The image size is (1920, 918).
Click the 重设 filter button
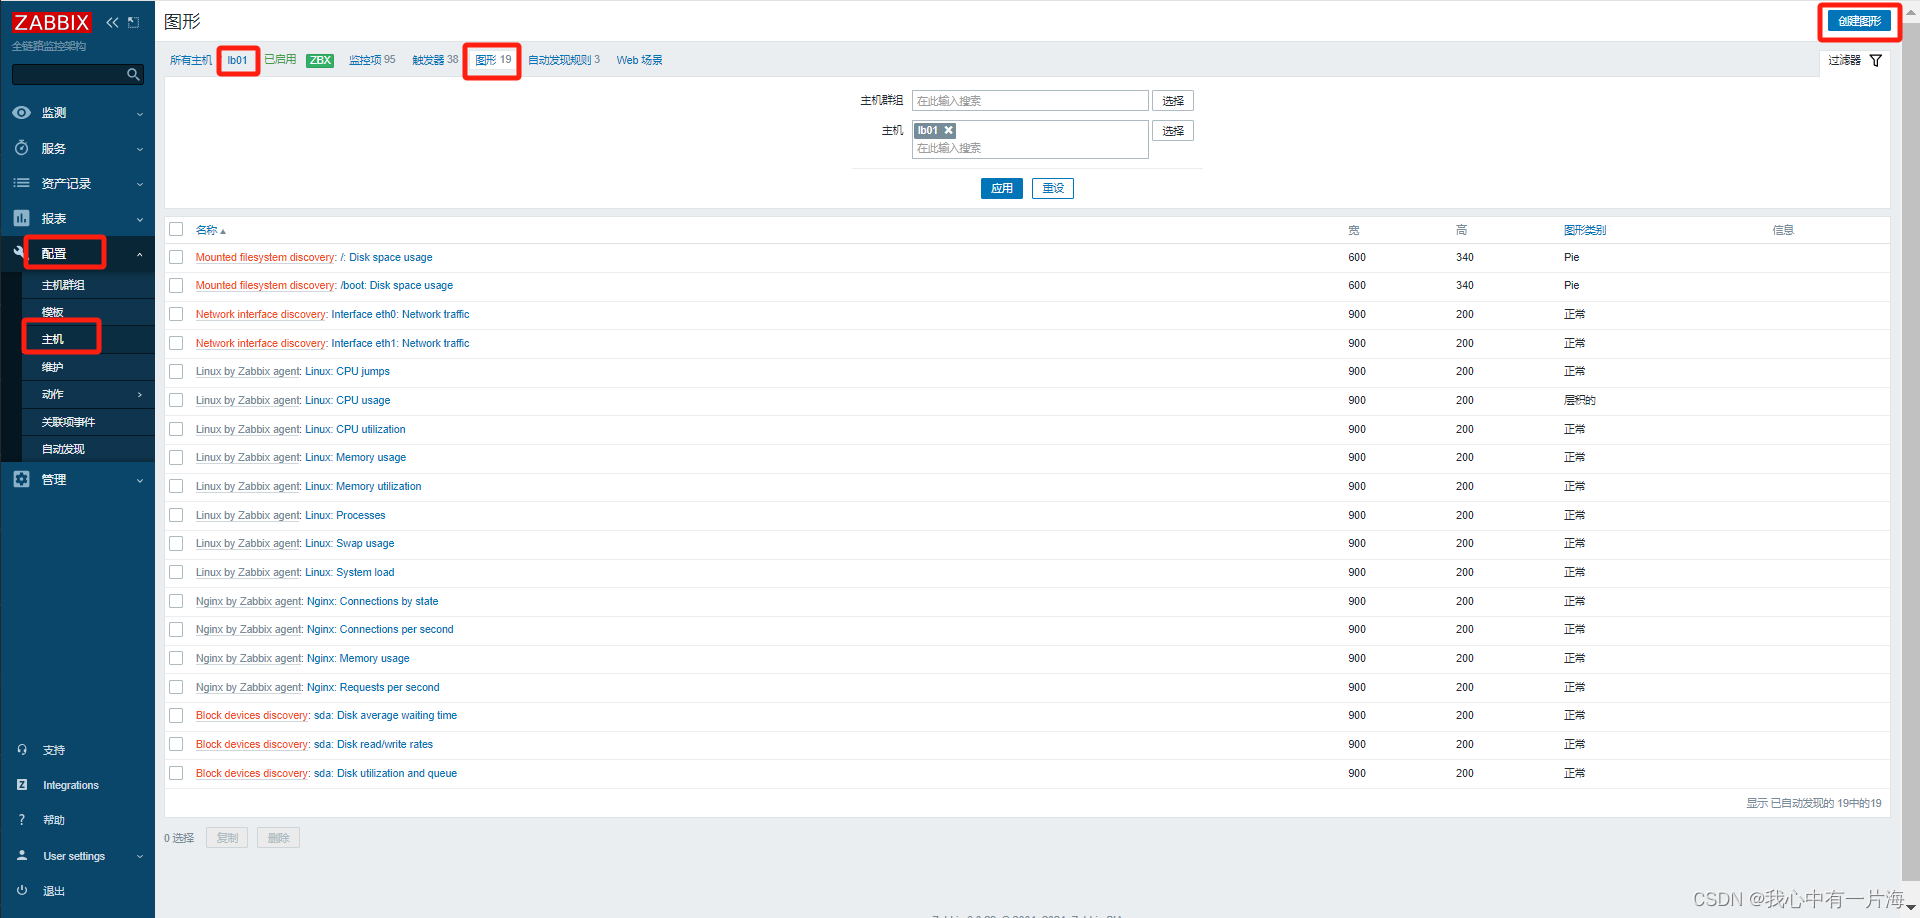click(1053, 188)
